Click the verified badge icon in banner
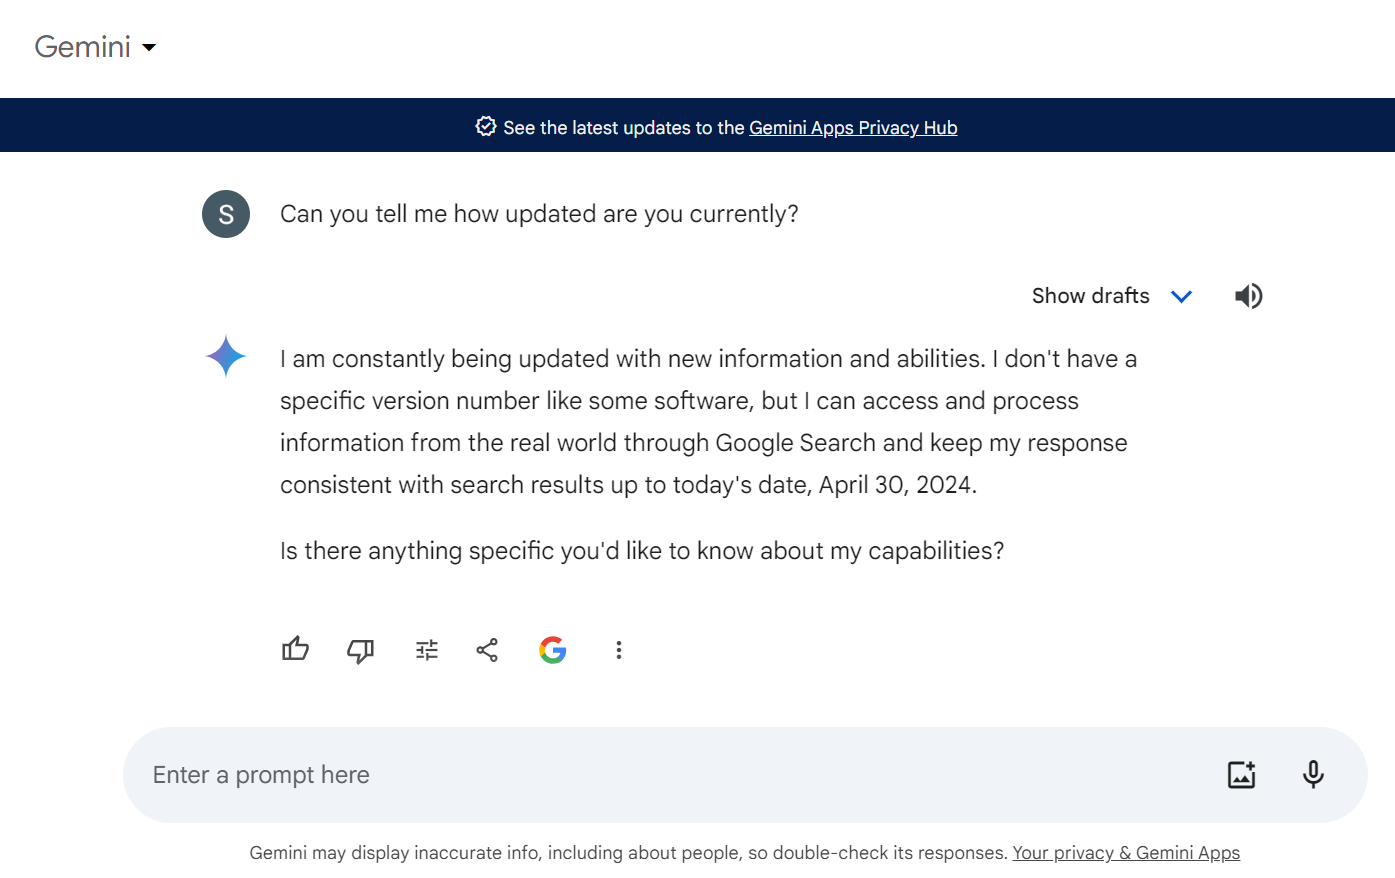1395x878 pixels. click(486, 127)
